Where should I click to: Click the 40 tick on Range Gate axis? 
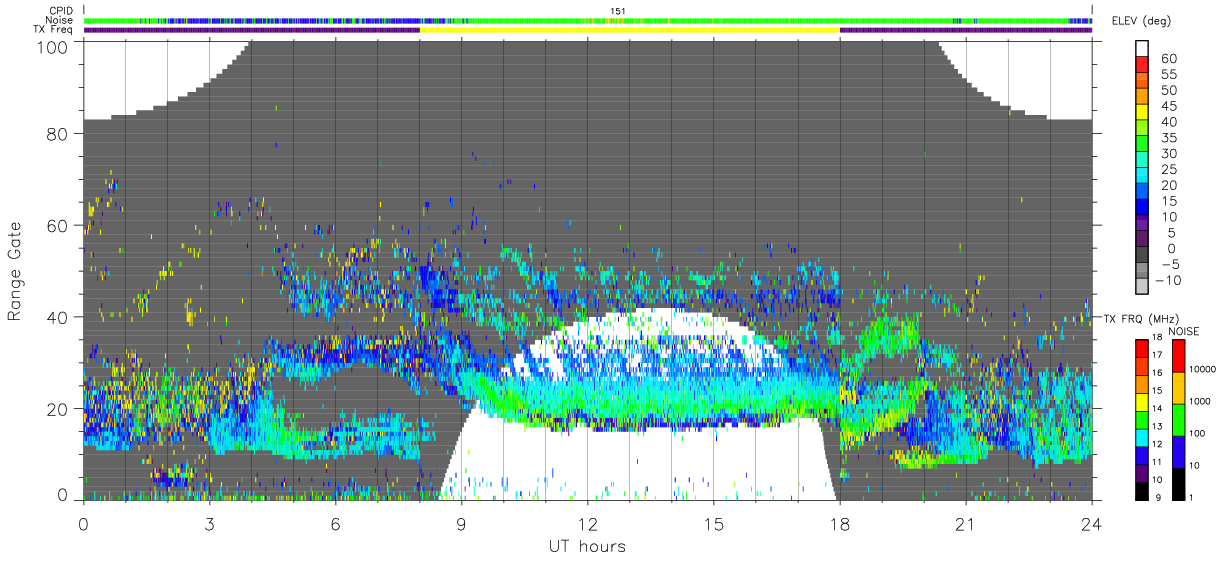coord(57,317)
